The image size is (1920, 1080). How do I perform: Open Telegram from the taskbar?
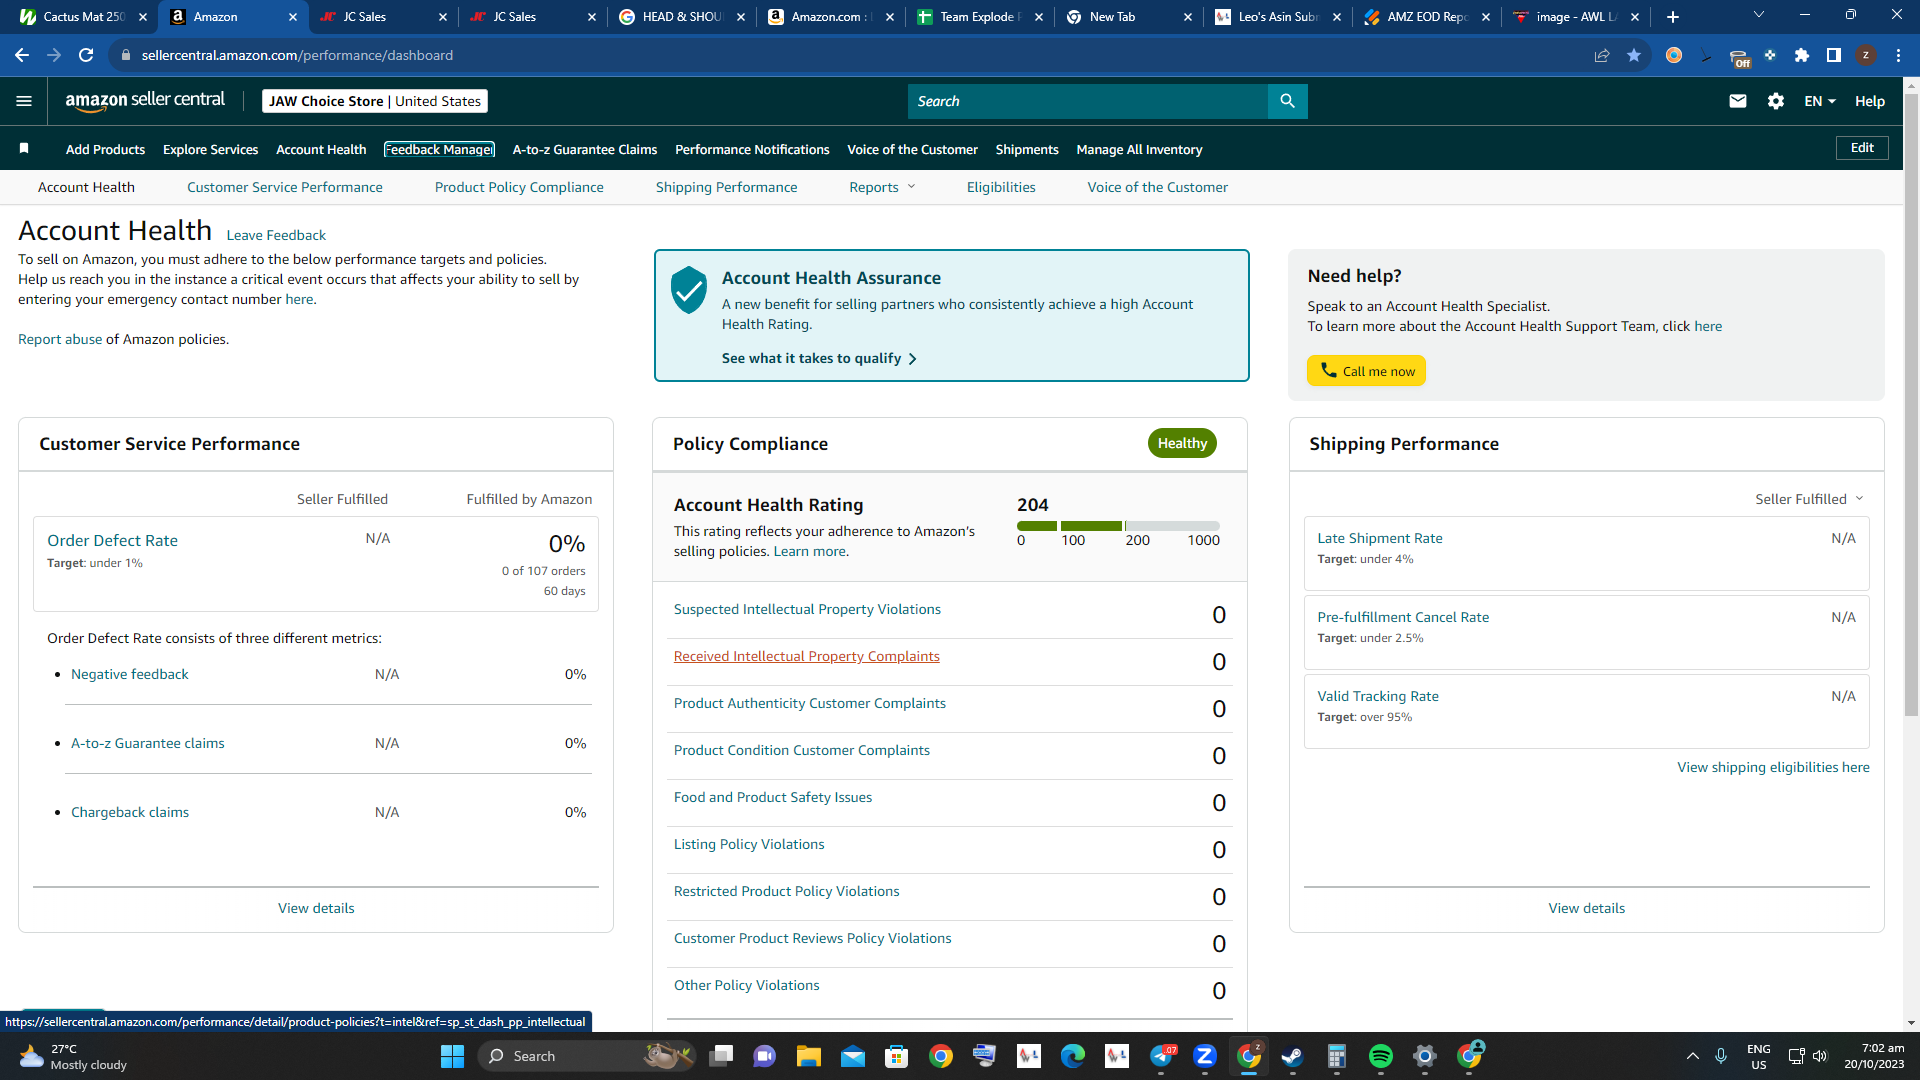coord(1161,1056)
